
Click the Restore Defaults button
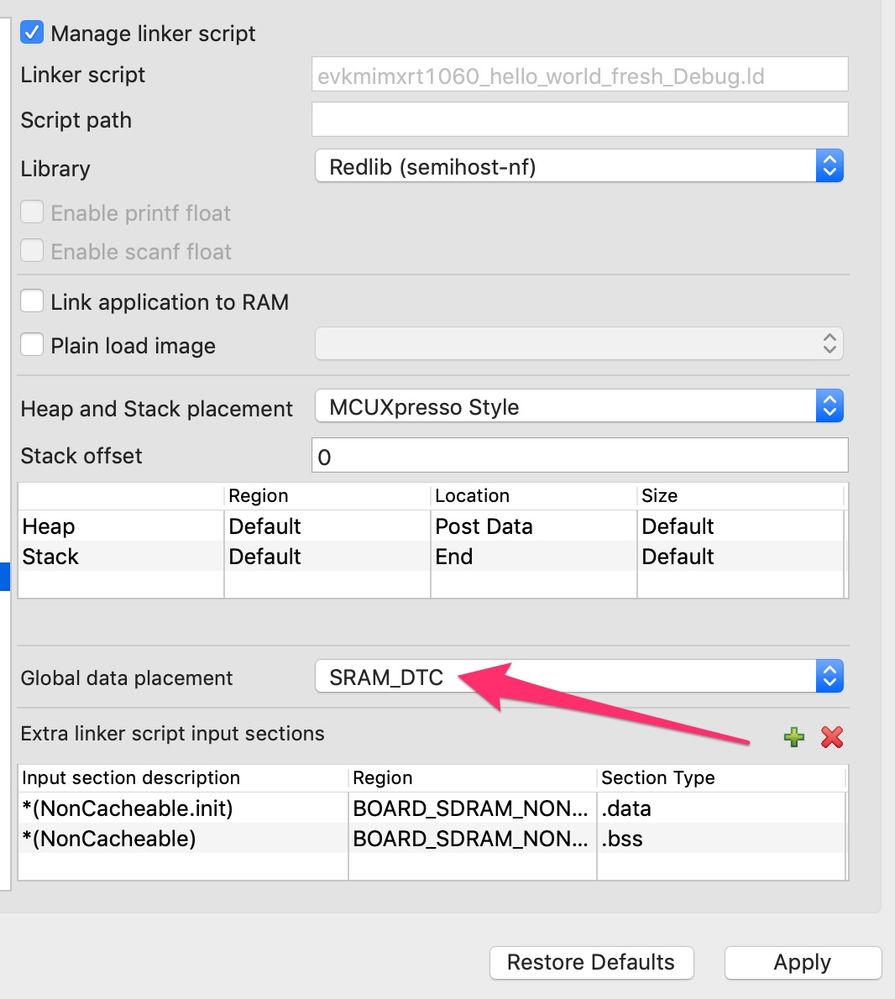[591, 962]
